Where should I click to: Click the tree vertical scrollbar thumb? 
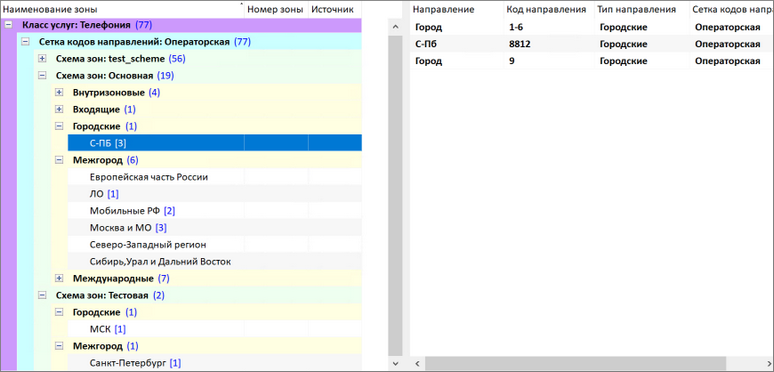(395, 195)
